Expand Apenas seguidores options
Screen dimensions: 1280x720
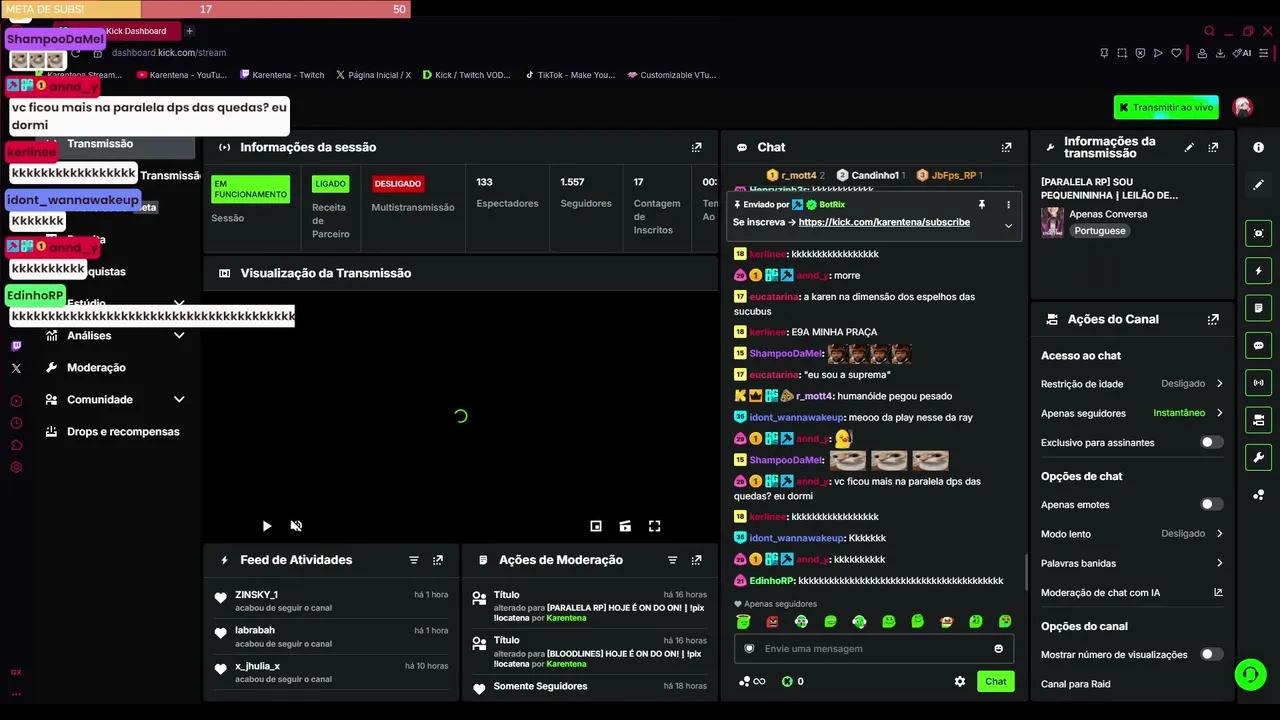[1219, 413]
